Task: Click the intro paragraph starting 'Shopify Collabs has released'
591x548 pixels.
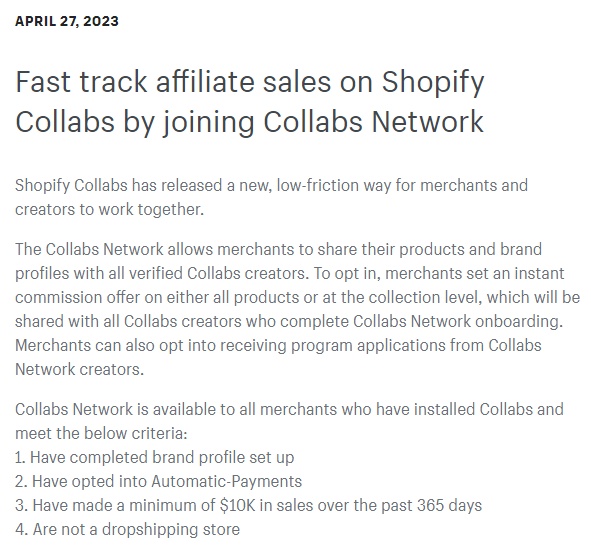Action: pyautogui.click(x=271, y=197)
